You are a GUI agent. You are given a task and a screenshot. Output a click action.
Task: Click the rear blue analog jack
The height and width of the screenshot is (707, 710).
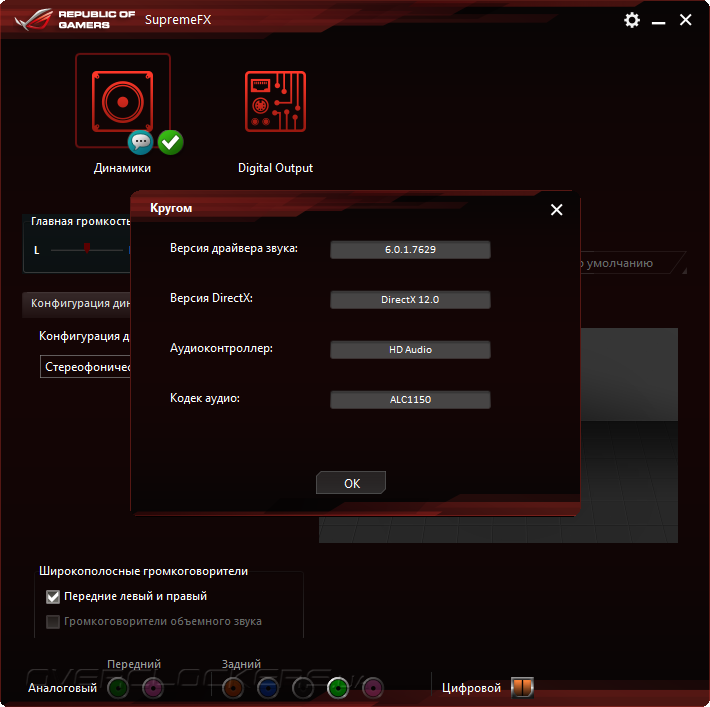268,688
